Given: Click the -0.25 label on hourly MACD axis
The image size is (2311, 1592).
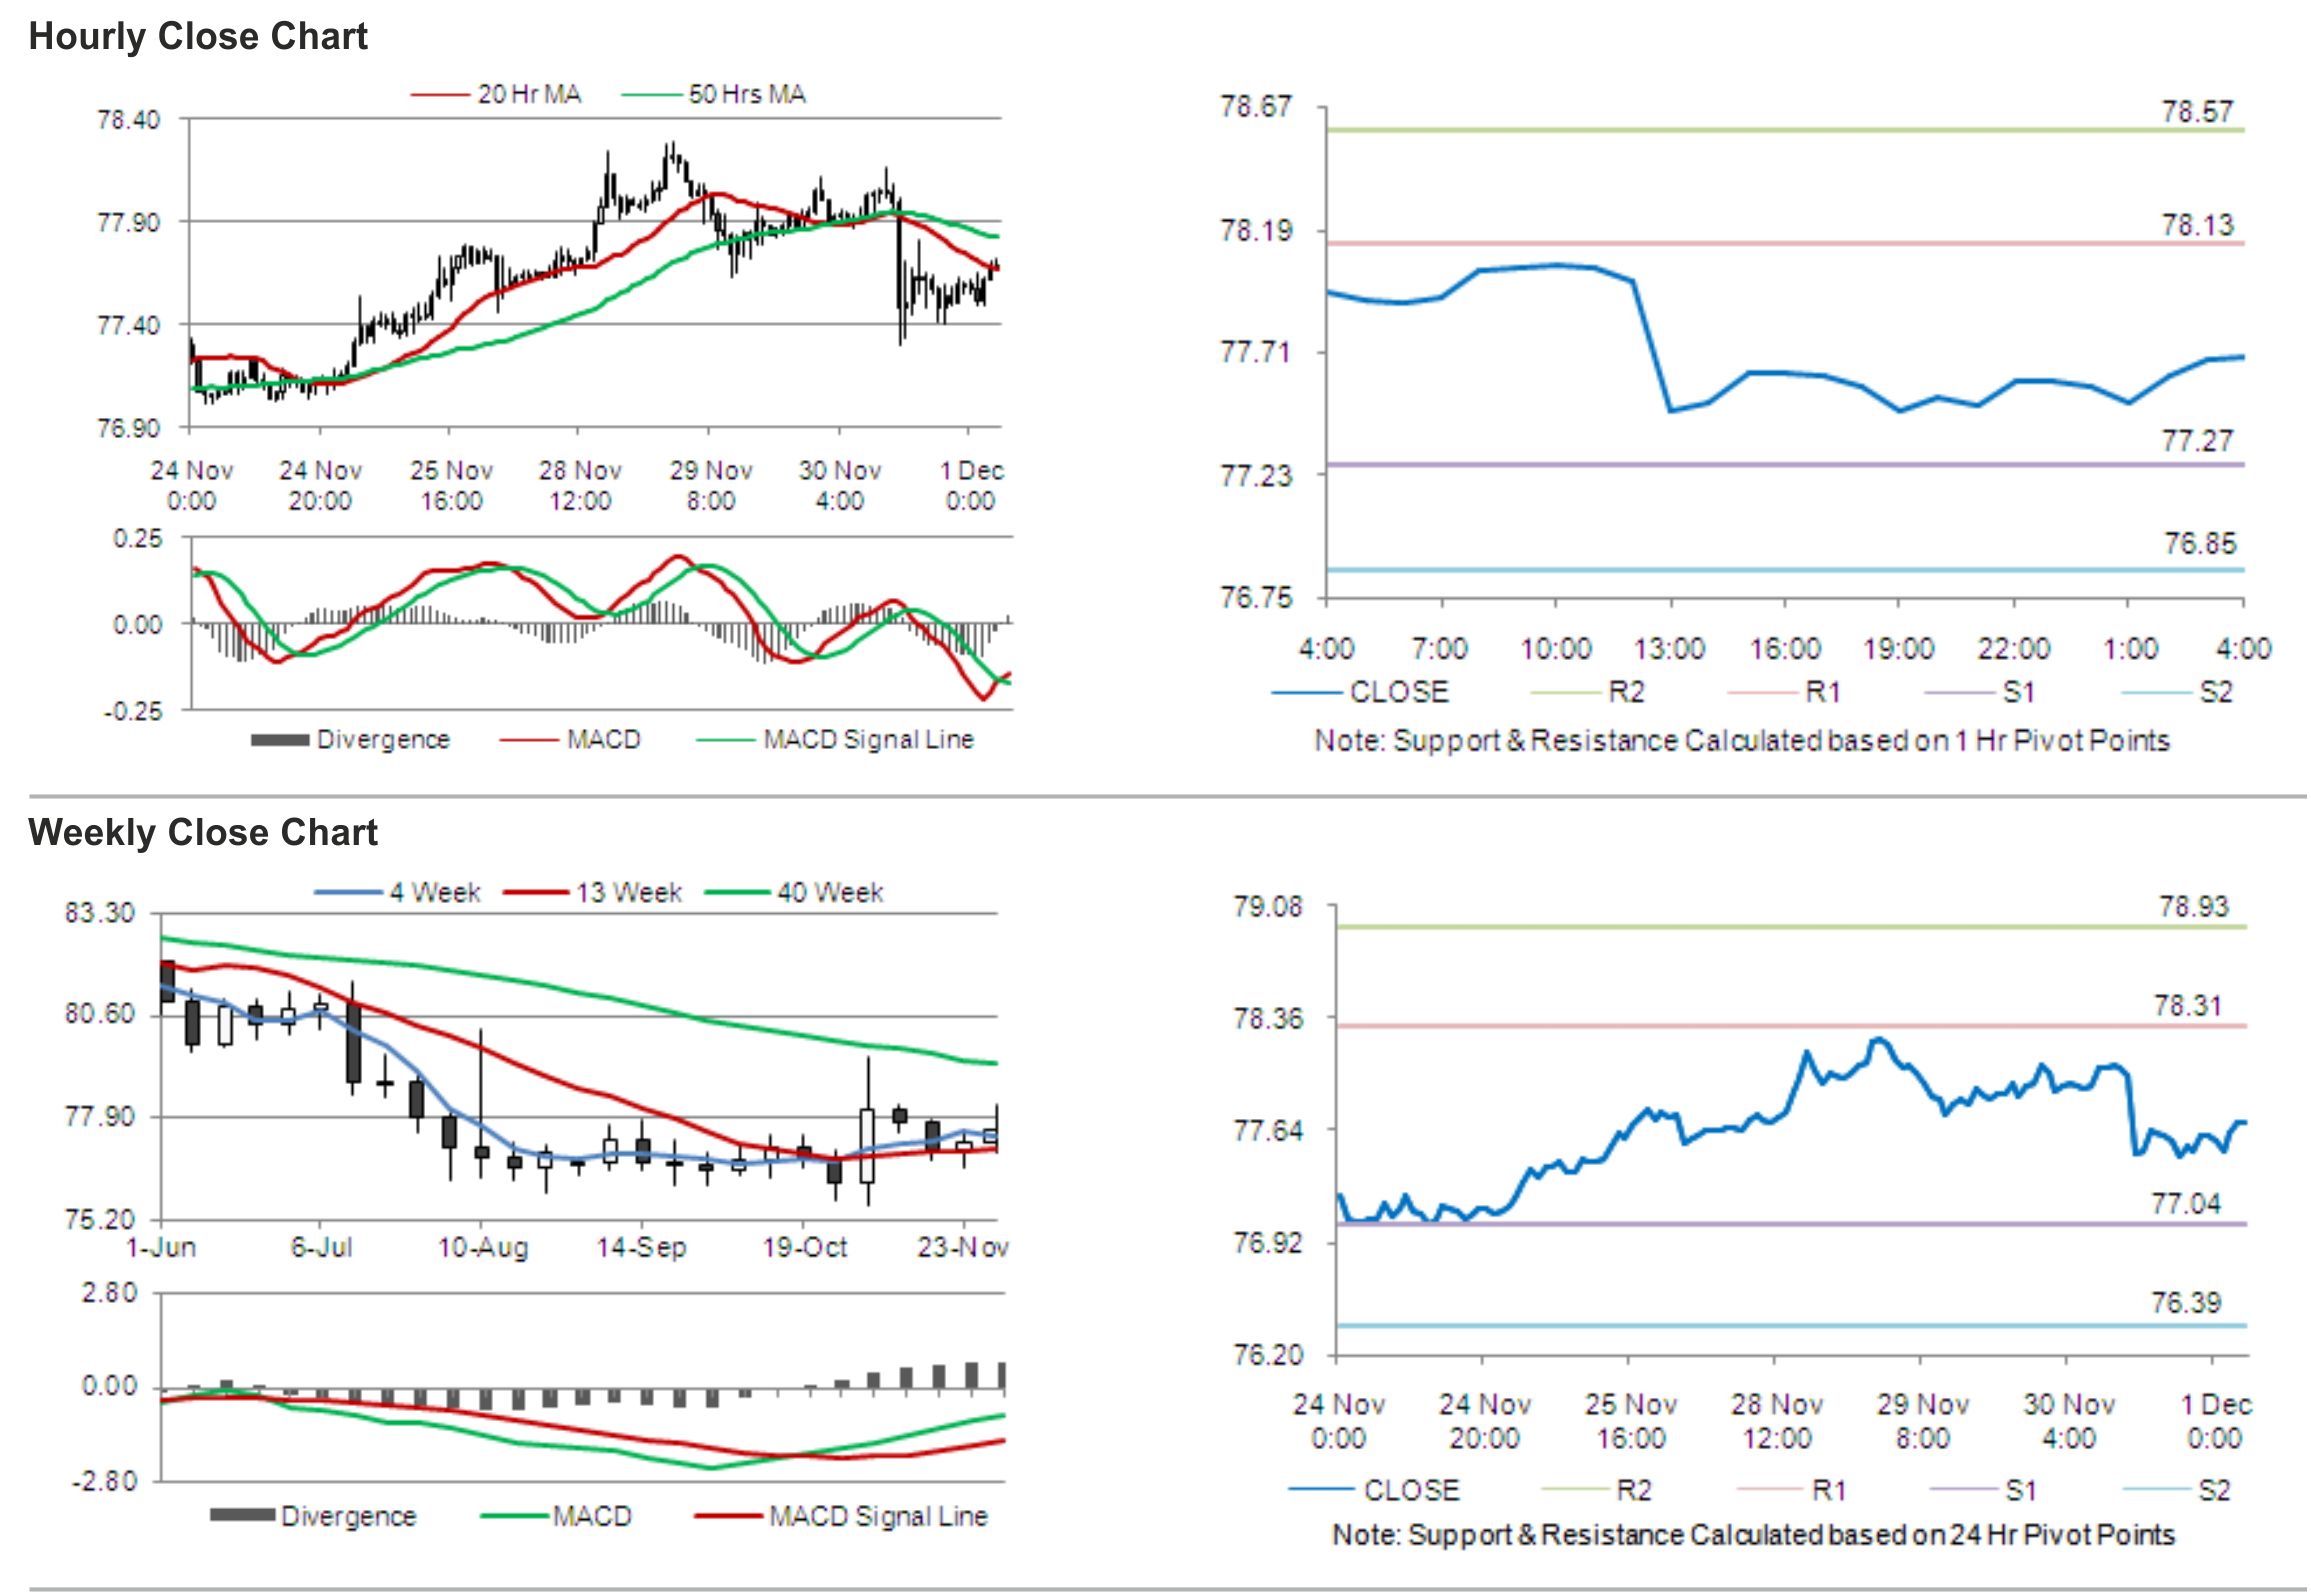Looking at the screenshot, I should 133,711.
